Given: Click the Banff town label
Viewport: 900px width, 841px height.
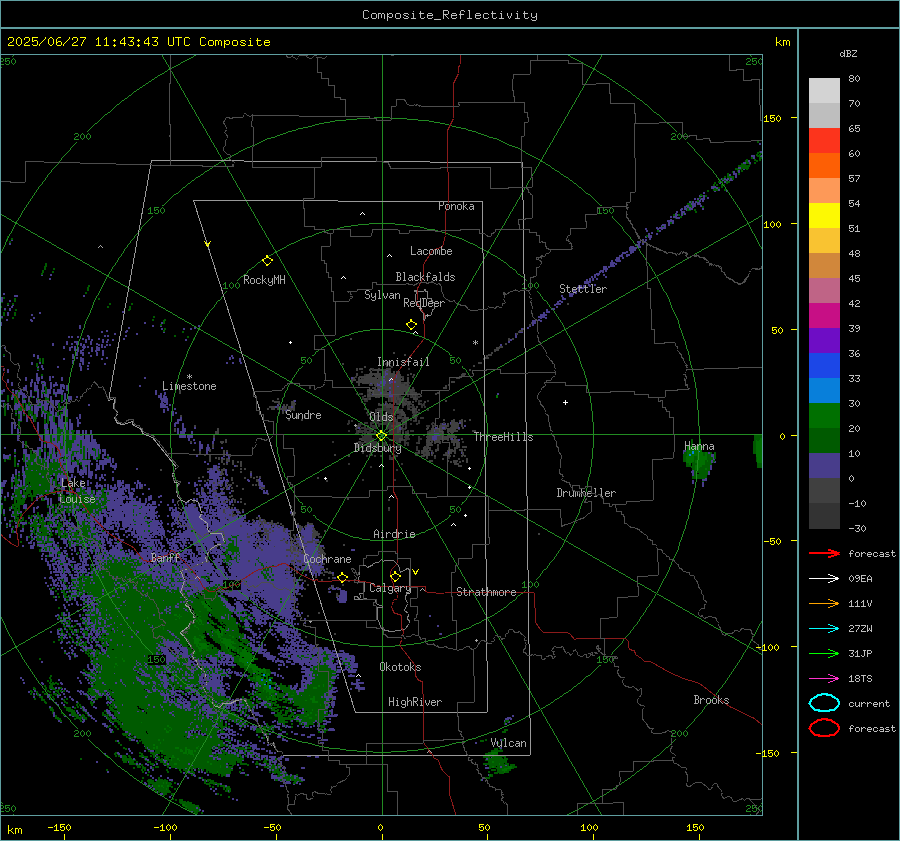Looking at the screenshot, I should coord(165,557).
